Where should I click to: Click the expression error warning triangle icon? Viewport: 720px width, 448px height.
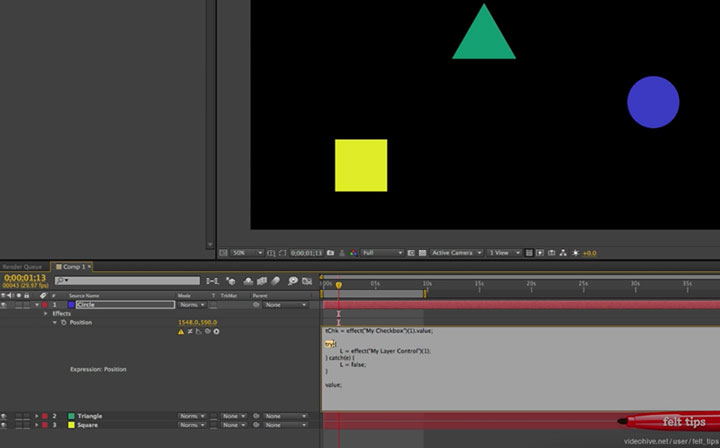click(181, 331)
